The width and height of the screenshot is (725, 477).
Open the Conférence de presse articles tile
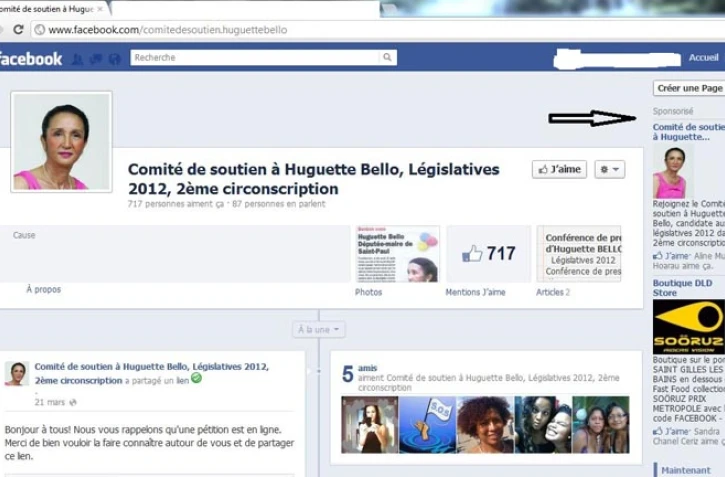point(579,254)
